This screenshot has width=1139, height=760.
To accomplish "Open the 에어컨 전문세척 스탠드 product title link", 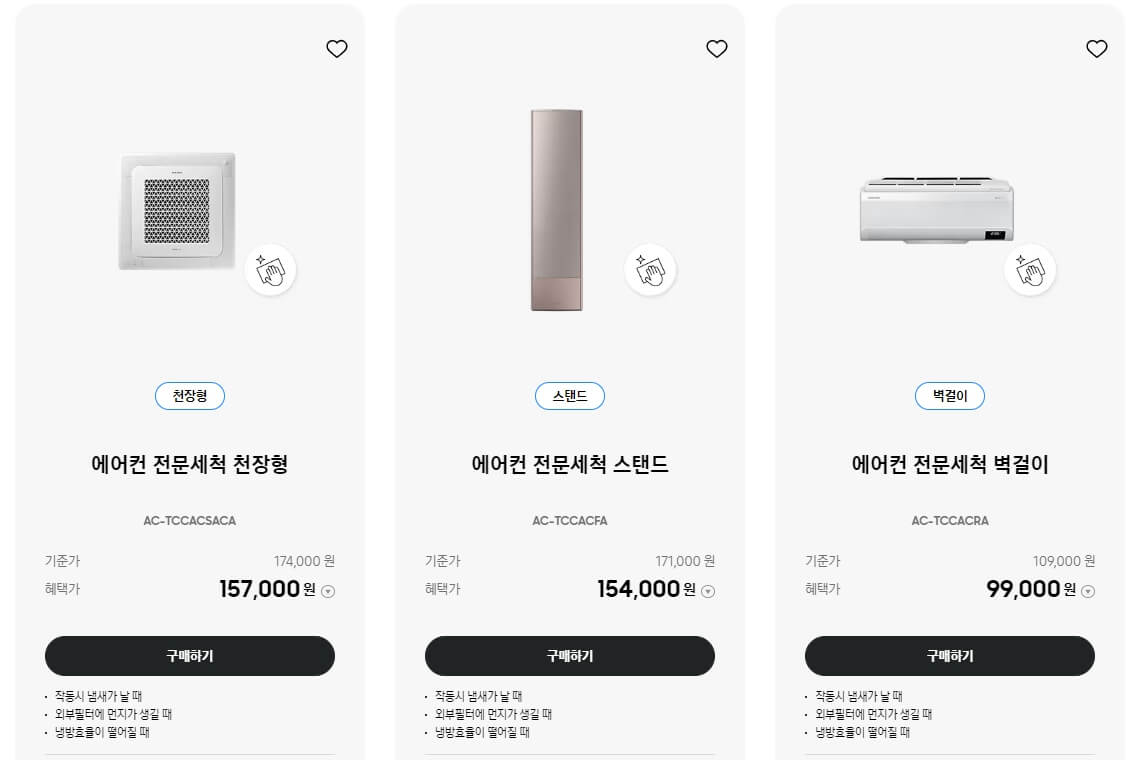I will [569, 465].
